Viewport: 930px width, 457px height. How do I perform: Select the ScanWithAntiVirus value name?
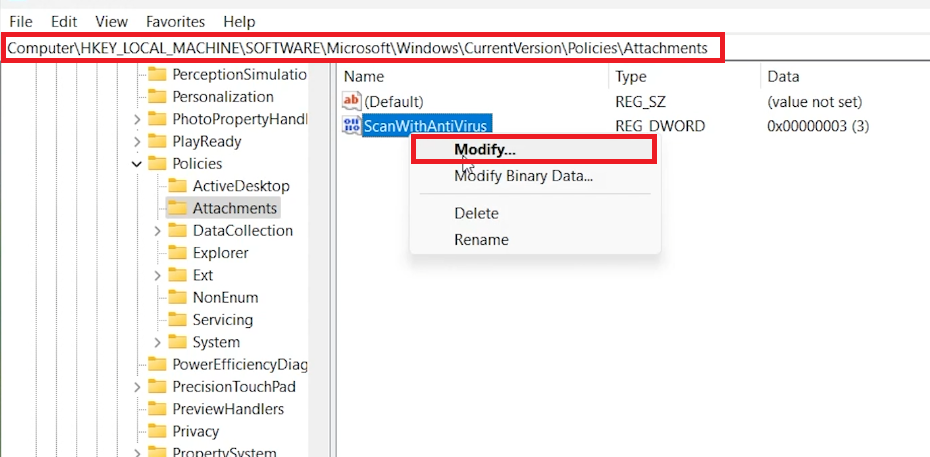(x=426, y=126)
